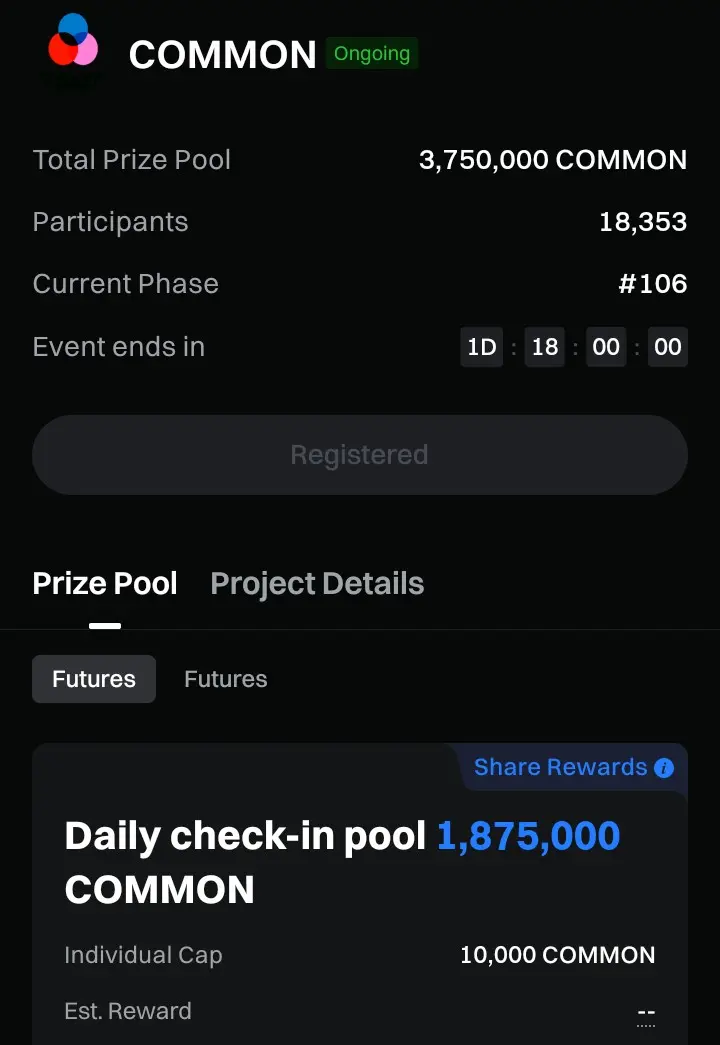Tap the Individual Cap 10,000 COMMON value

pyautogui.click(x=558, y=955)
